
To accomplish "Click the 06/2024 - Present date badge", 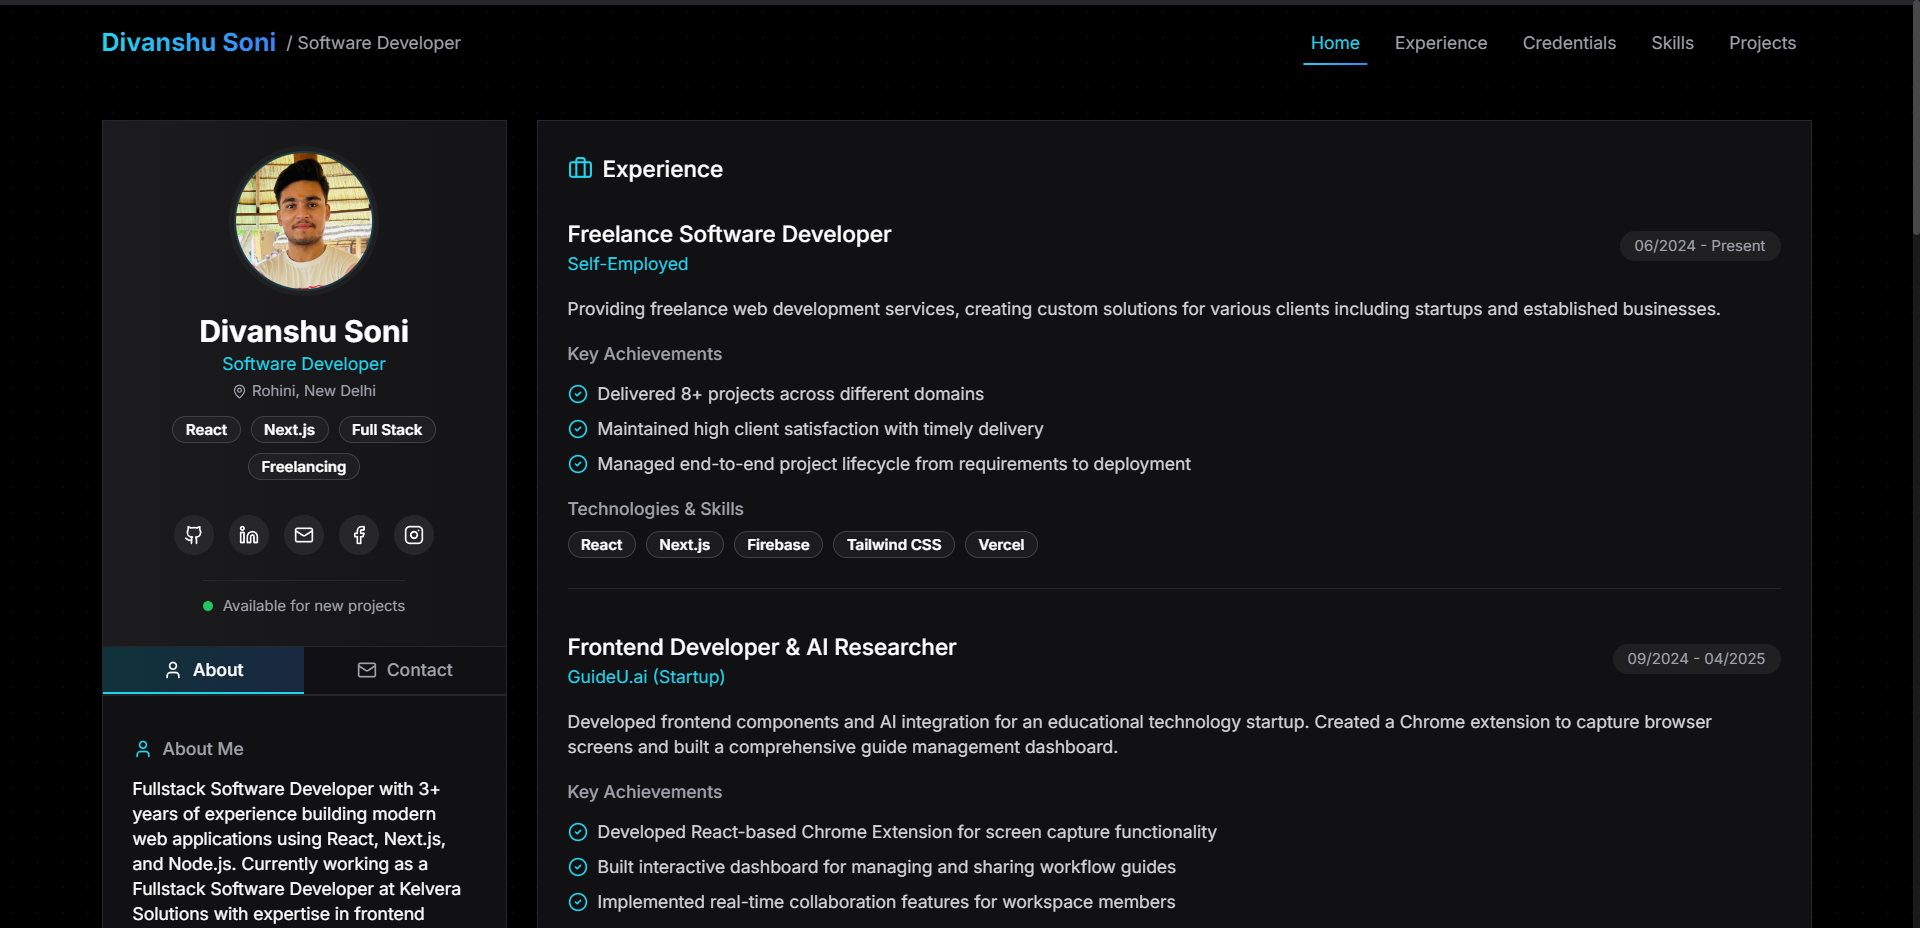I will point(1700,246).
